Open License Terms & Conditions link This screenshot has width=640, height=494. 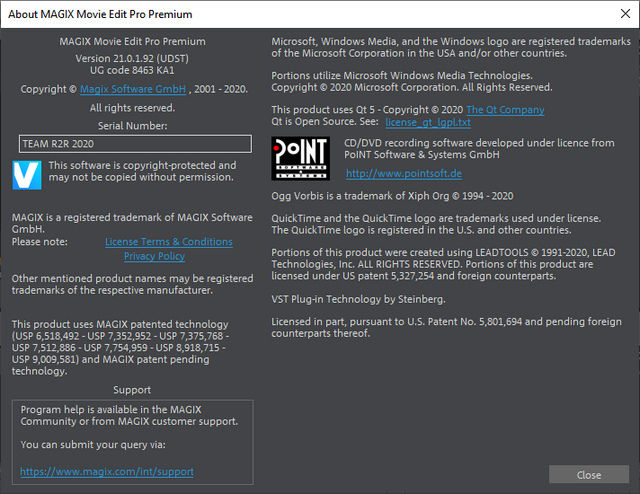[x=169, y=242]
